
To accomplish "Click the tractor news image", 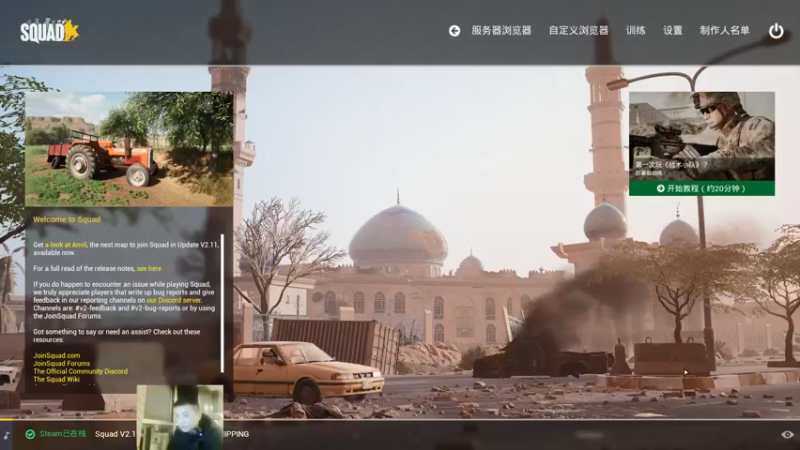I will 129,149.
